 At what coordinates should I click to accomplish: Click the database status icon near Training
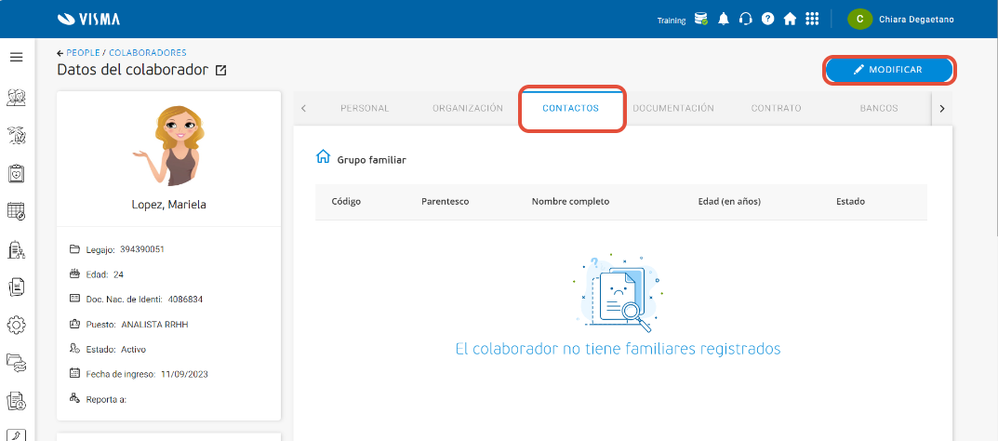click(x=701, y=19)
